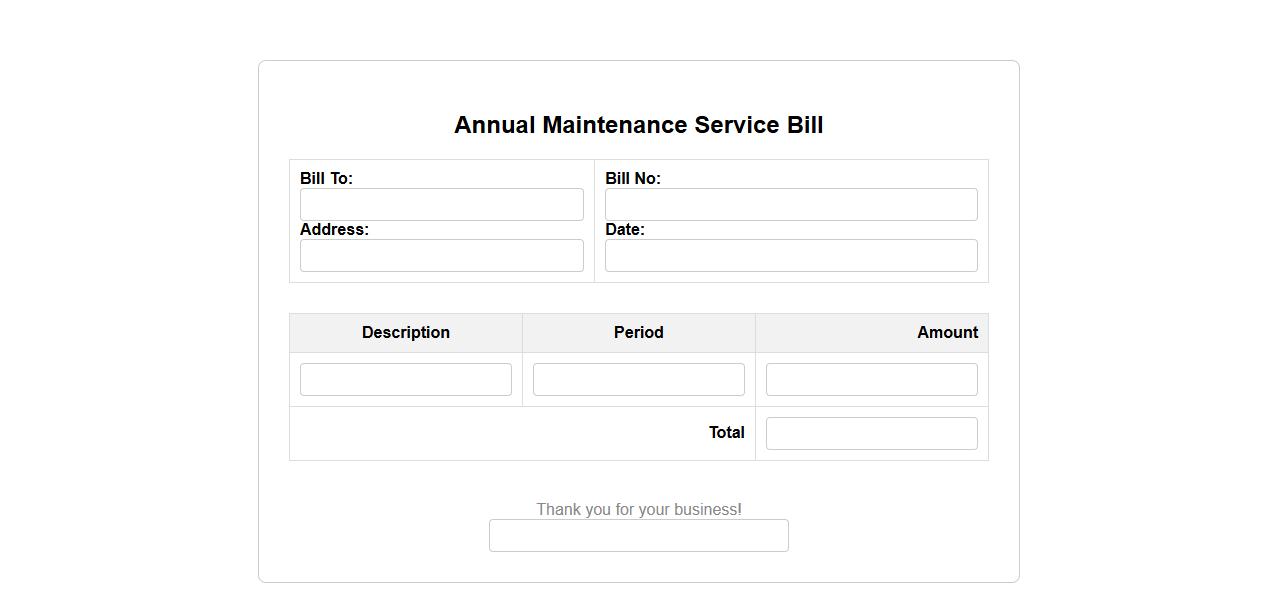Select the Period column header
Screen dimensions: 1278x601
(638, 332)
